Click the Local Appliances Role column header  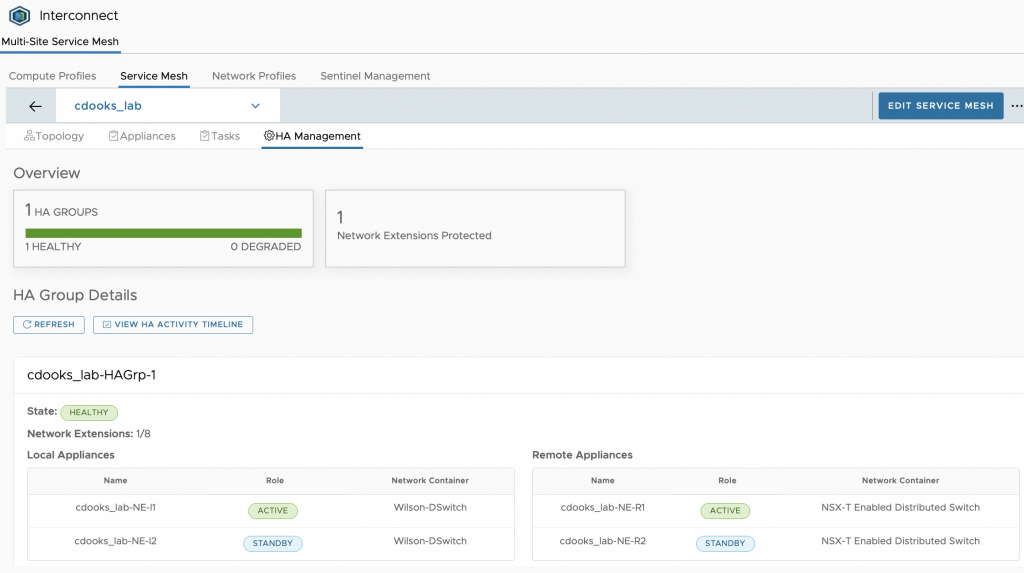coord(275,481)
